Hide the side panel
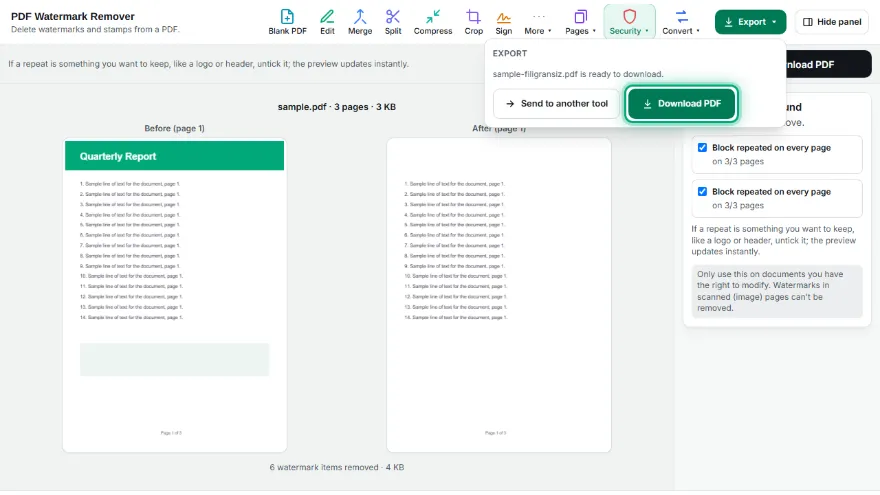 832,22
